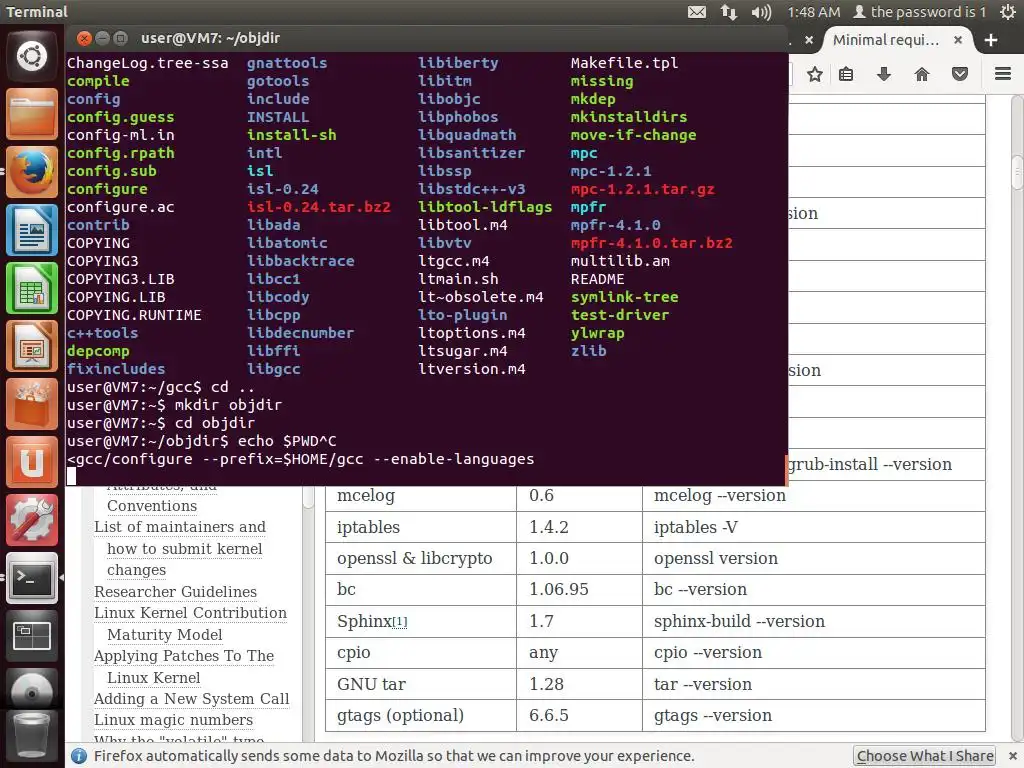
Task: Click the 'openssl & libcrypto' cell
Action: click(421, 558)
